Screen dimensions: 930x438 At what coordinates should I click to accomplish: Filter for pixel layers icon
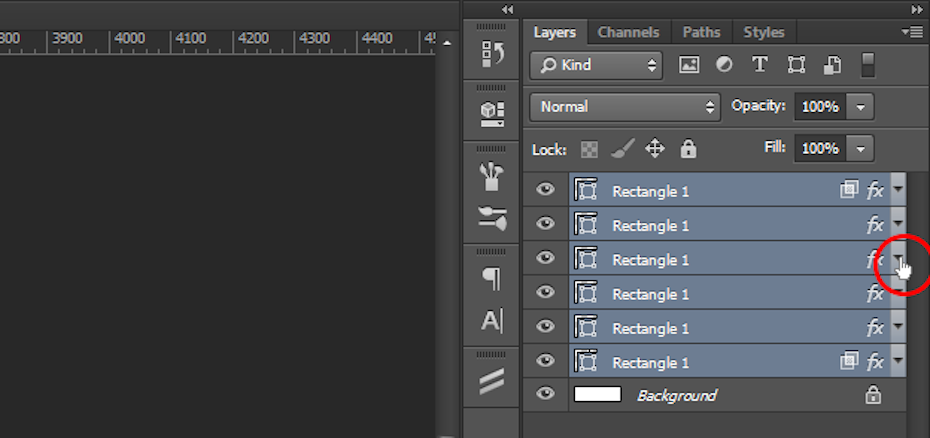click(688, 65)
